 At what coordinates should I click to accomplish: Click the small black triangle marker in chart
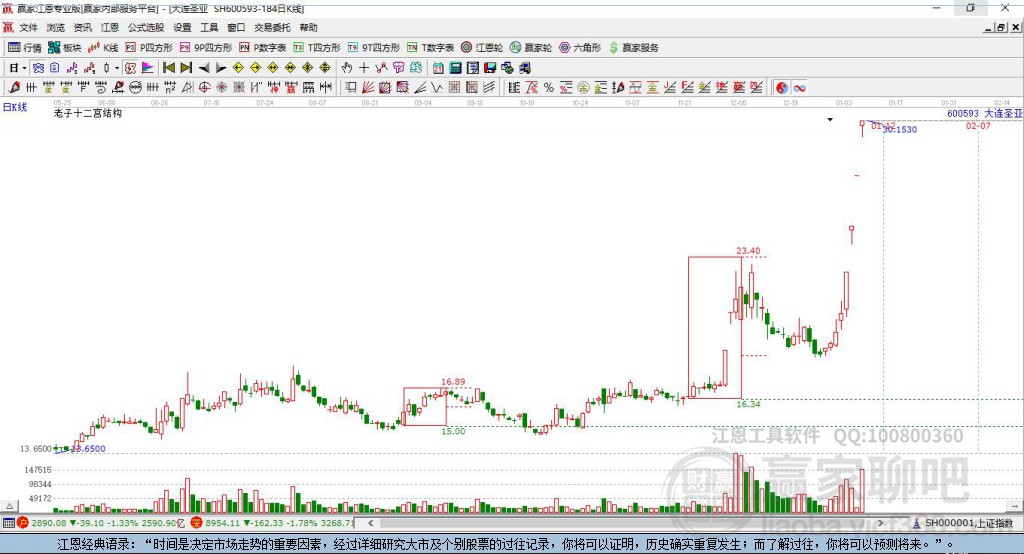coord(830,120)
